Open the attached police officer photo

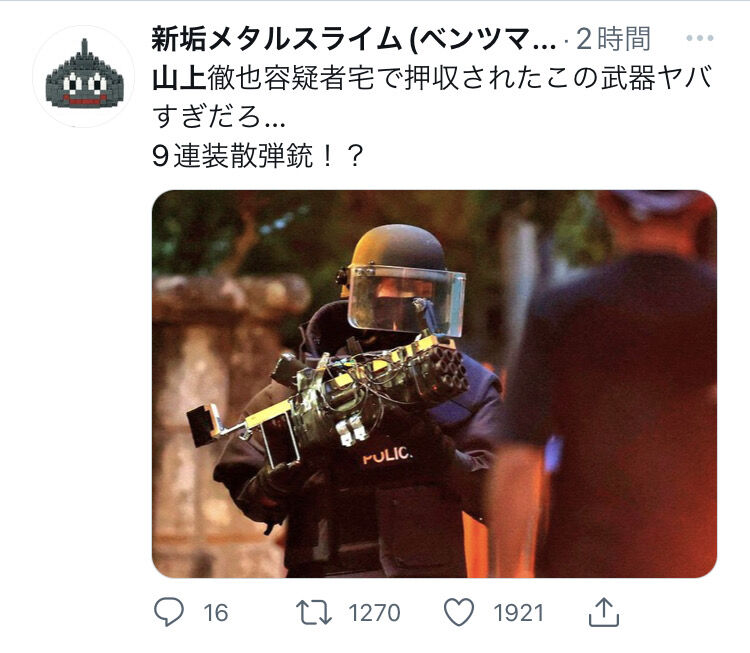click(434, 384)
